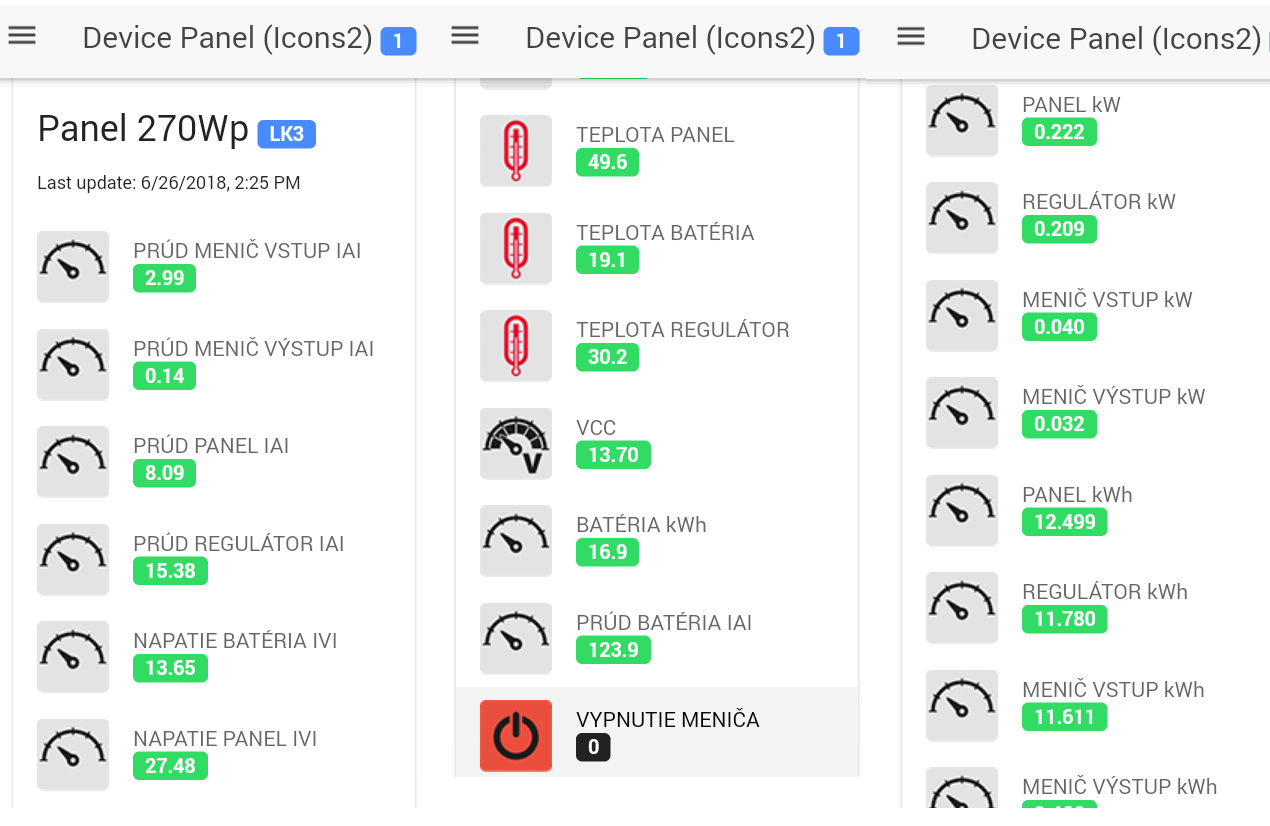Toggle the VYPNUTIE MENIČA power button
1270x826 pixels.
516,736
